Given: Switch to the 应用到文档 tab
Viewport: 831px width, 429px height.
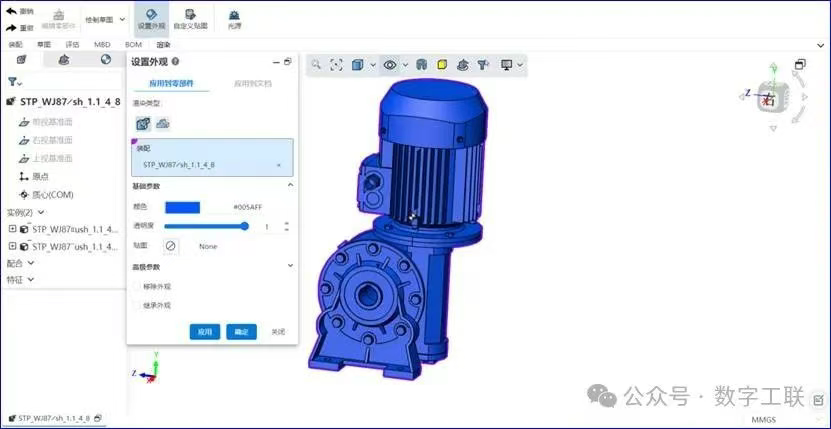Looking at the screenshot, I should coord(253,84).
